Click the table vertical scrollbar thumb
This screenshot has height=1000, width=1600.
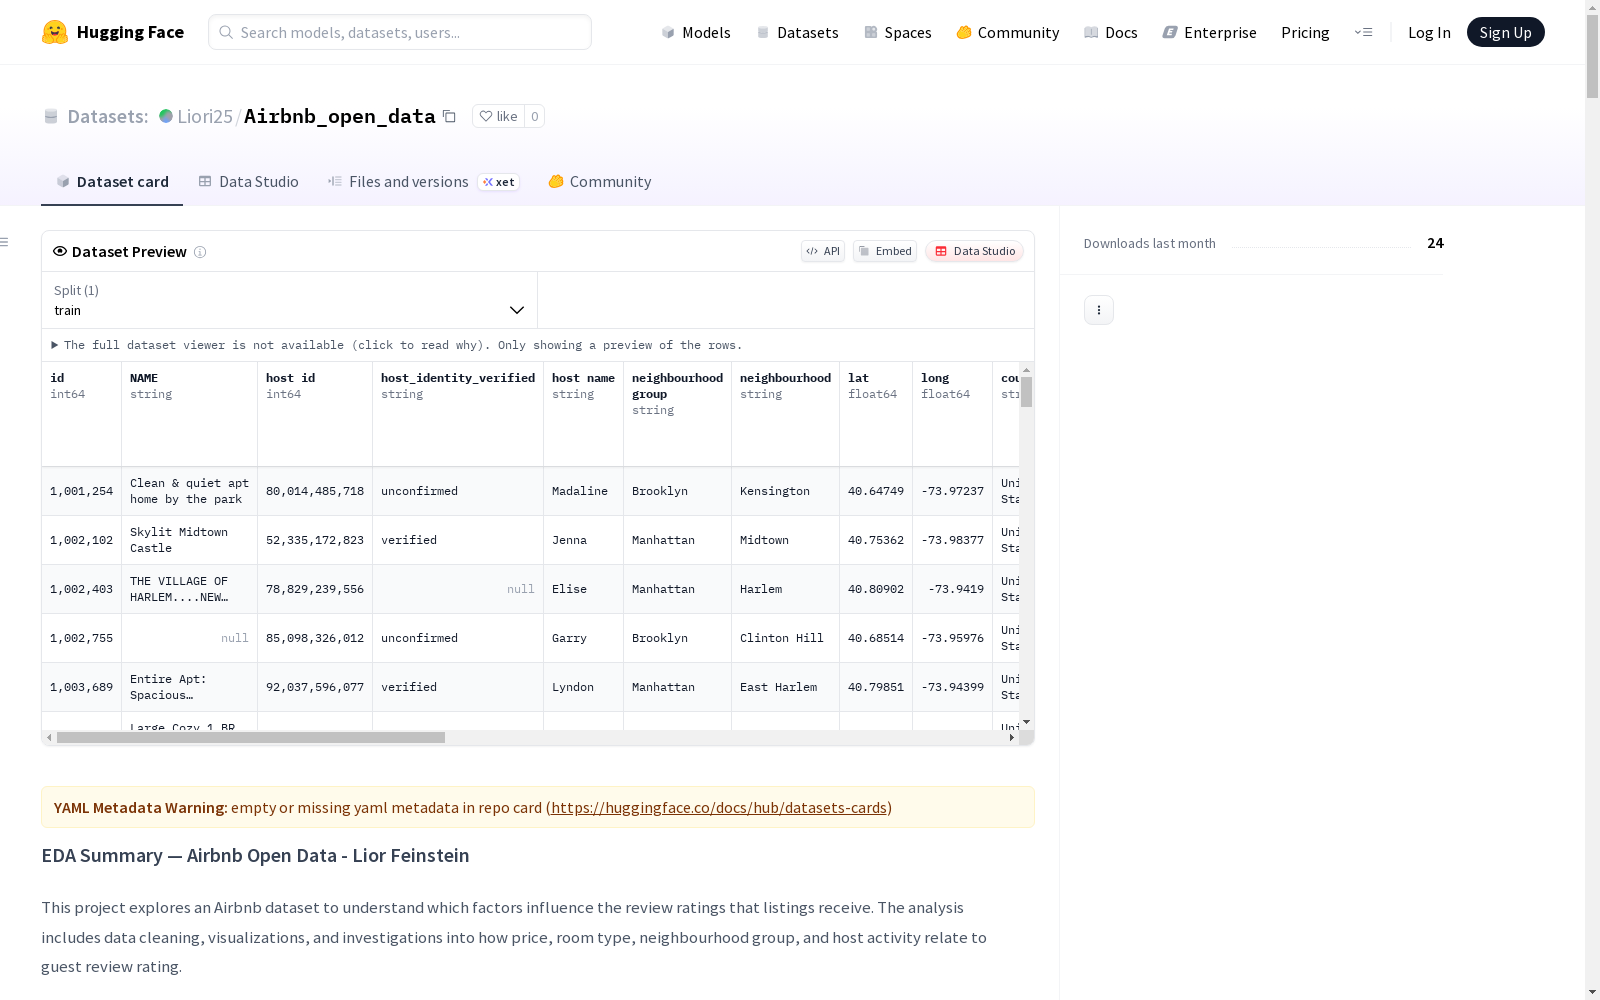click(x=1026, y=392)
